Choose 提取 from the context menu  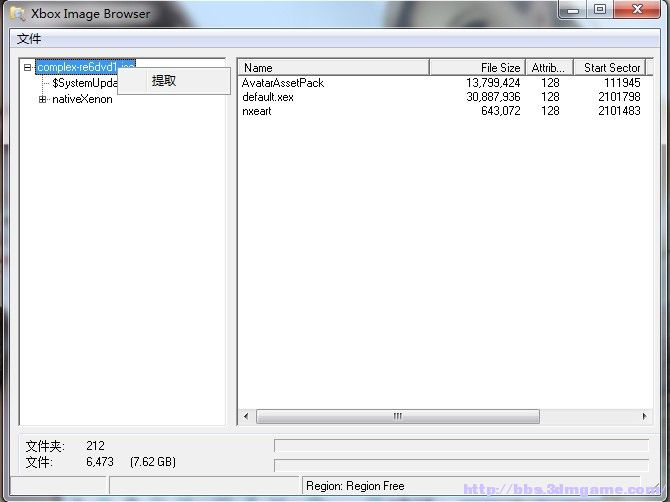164,81
